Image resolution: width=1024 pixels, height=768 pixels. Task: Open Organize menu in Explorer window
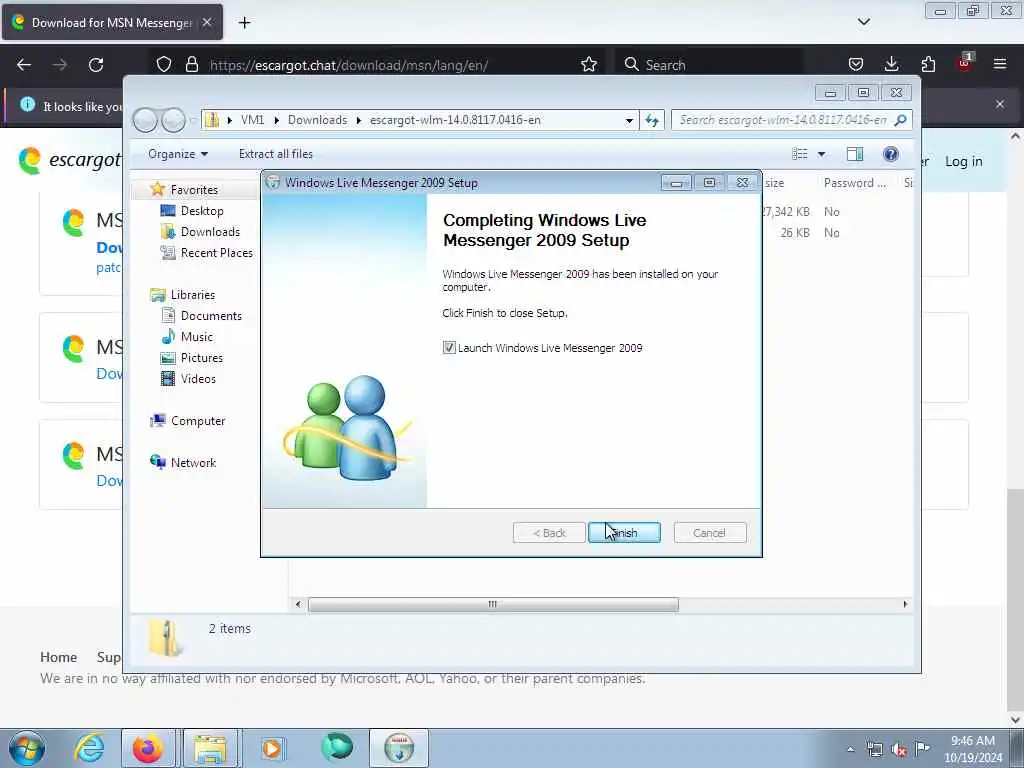tap(178, 153)
